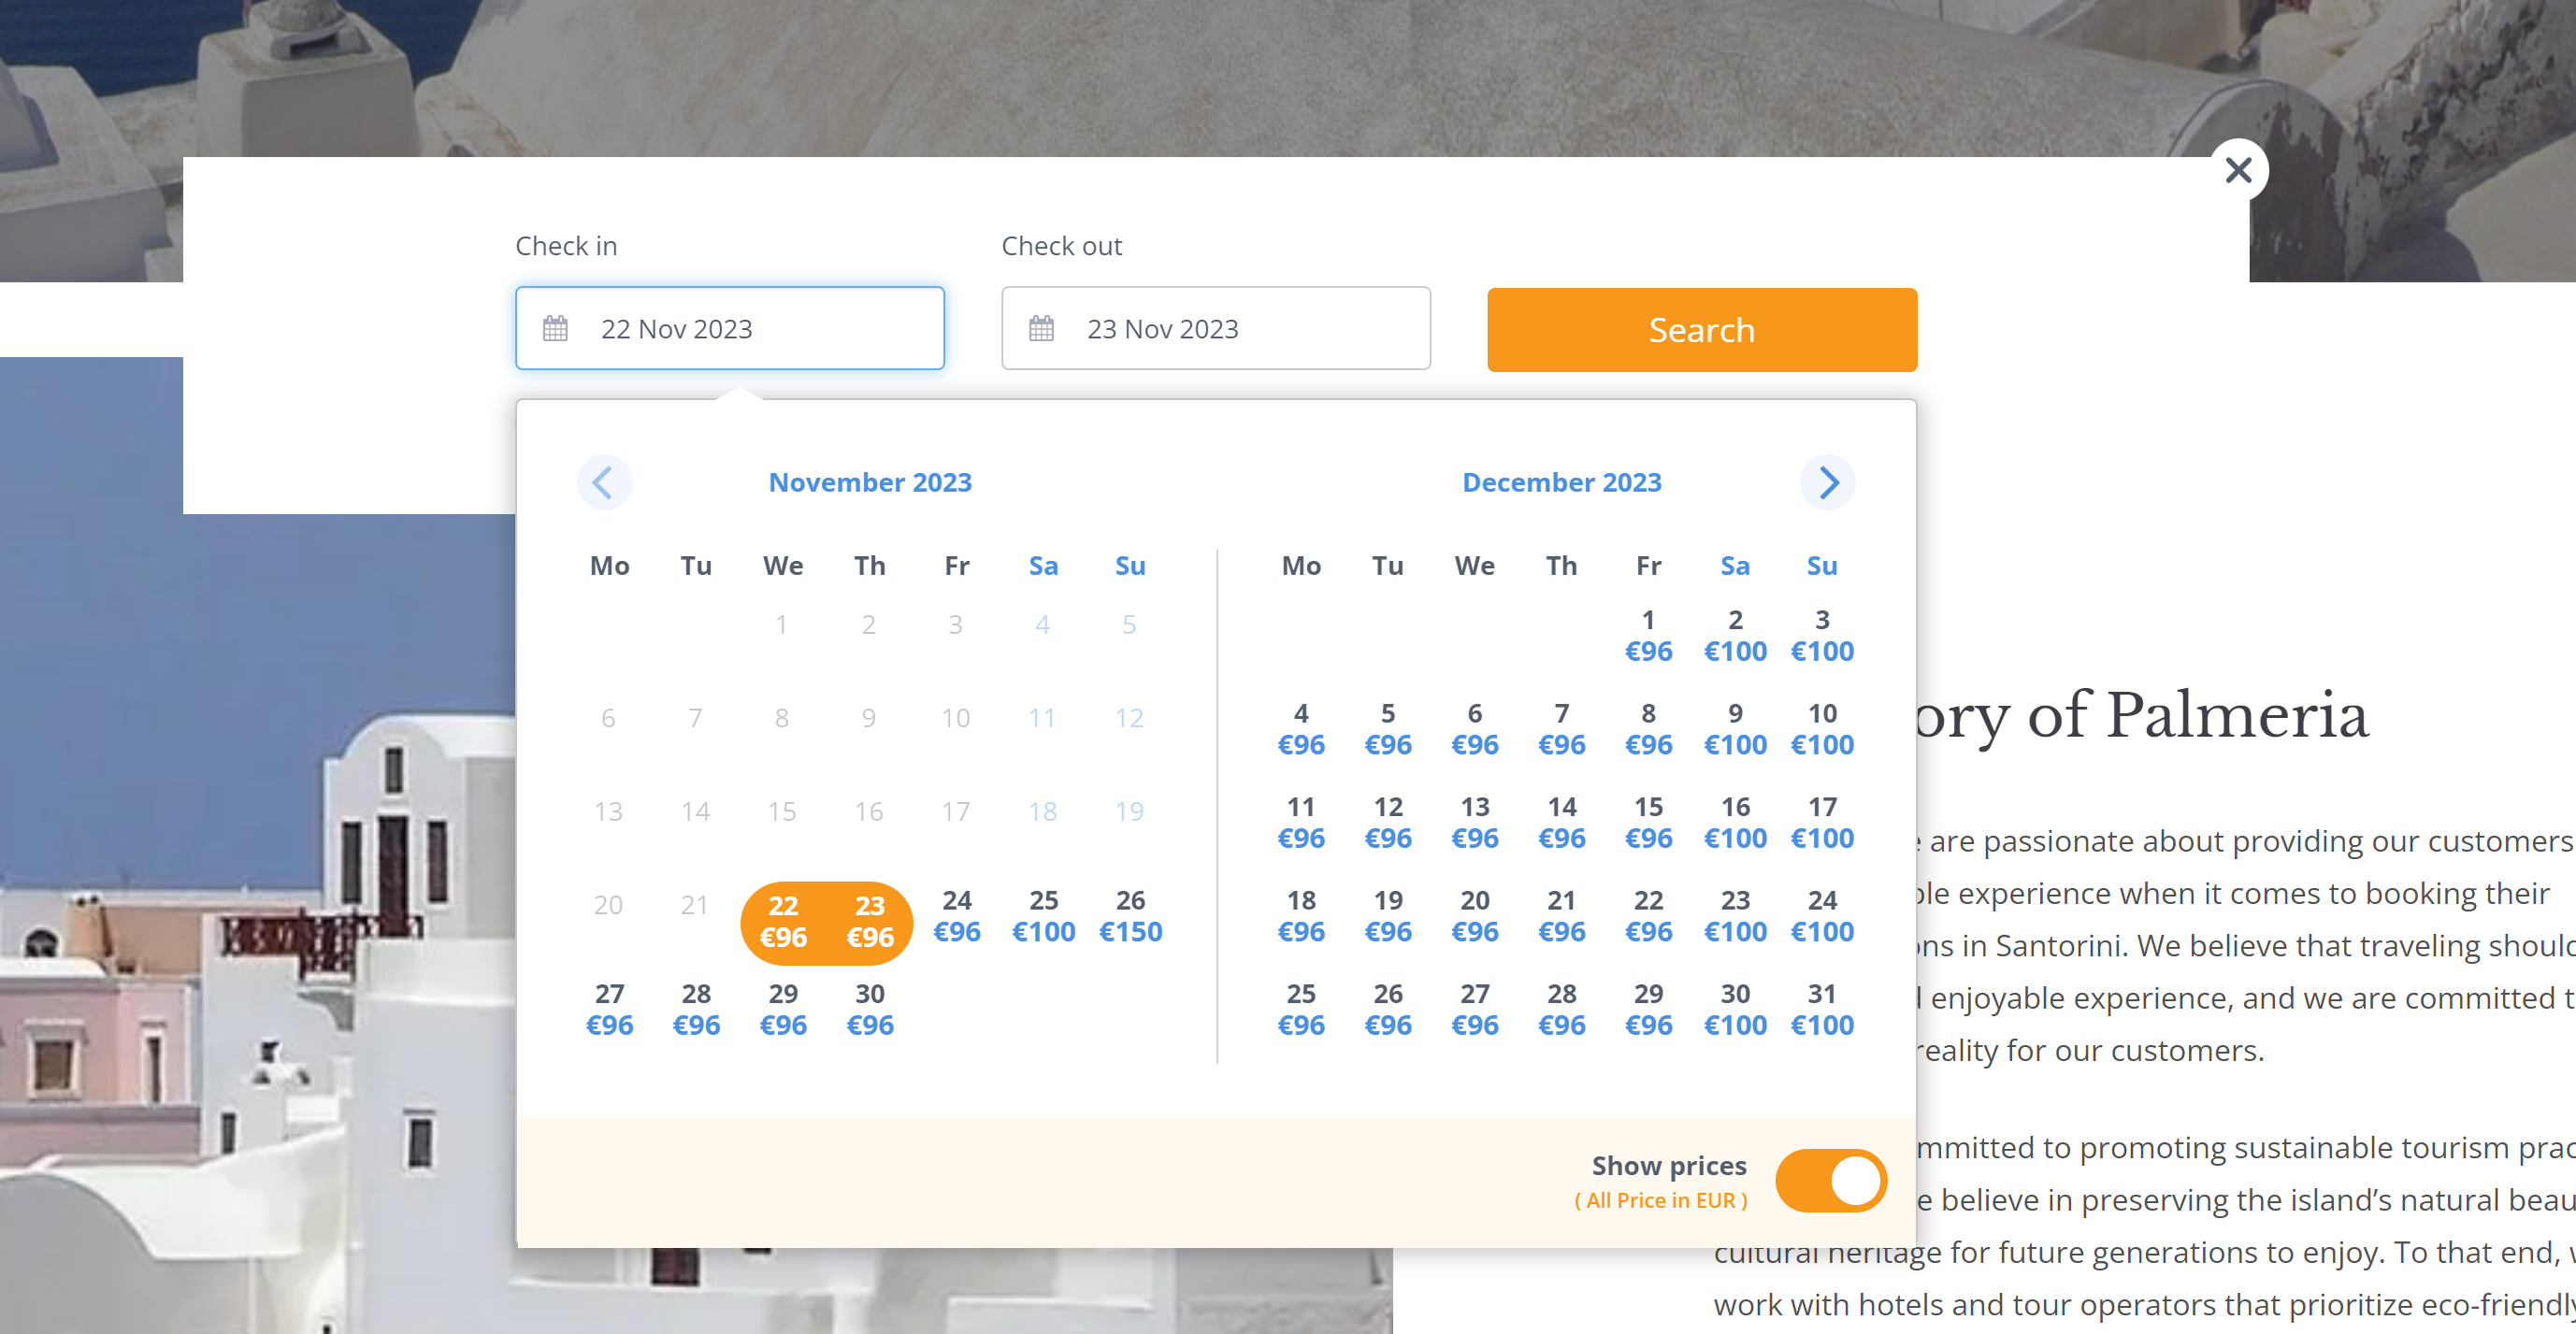Click the calendar icon in Check out field
Screen dimensions: 2576x1334
(1041, 328)
